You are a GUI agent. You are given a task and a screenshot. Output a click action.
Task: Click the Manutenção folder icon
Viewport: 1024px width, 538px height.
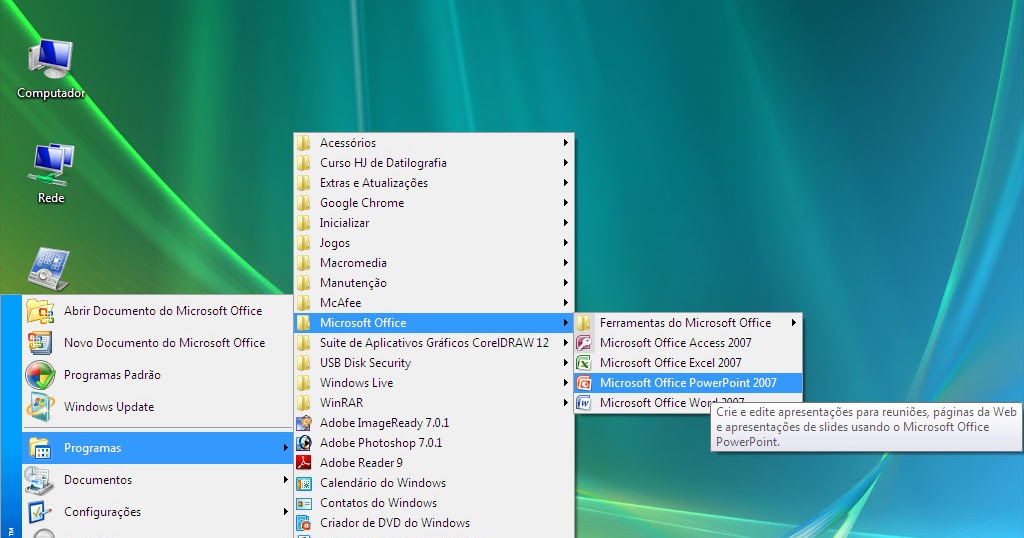click(x=303, y=283)
